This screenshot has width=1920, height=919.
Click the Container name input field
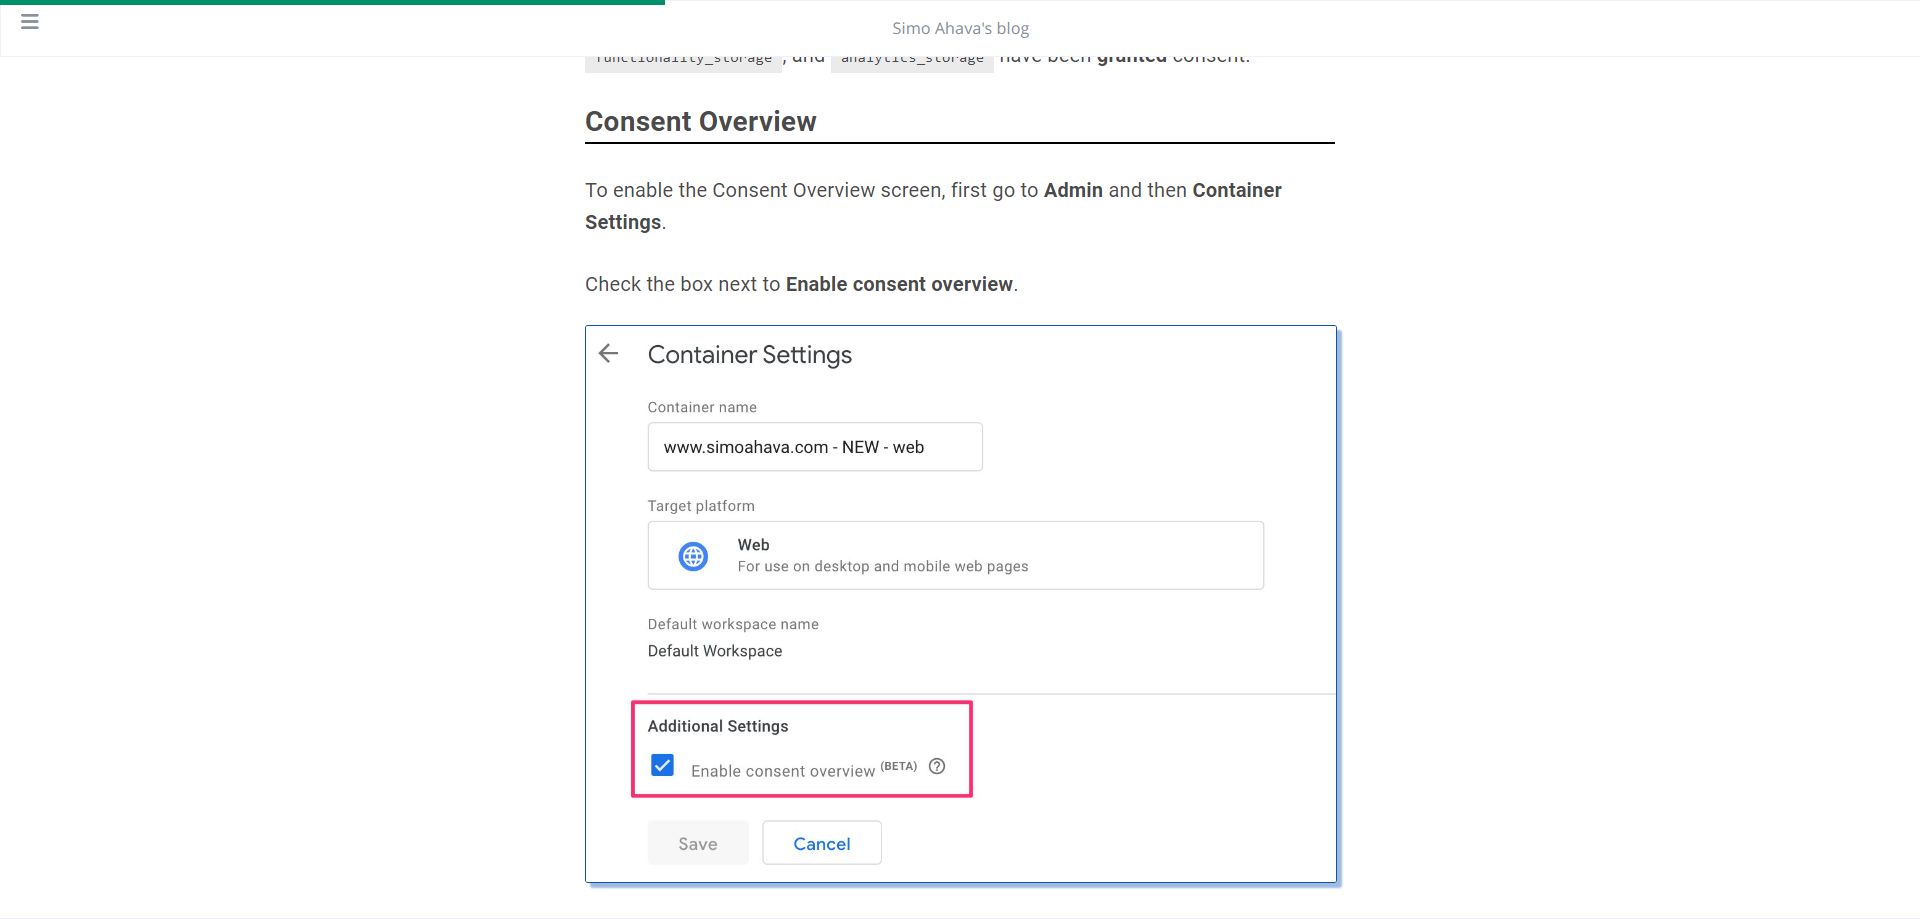(814, 447)
